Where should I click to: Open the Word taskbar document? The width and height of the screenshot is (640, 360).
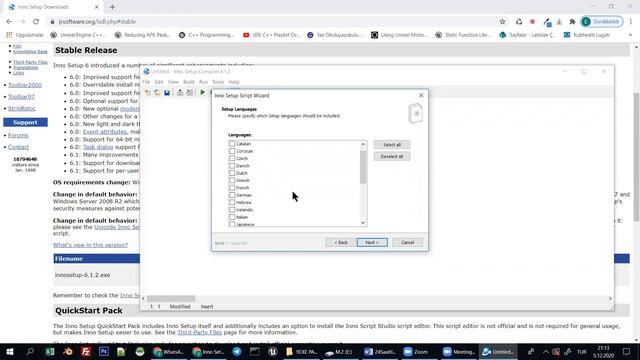(379, 351)
